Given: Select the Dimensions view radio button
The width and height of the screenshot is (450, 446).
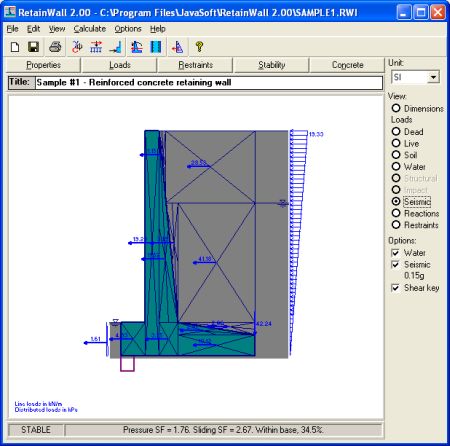Looking at the screenshot, I should coord(396,108).
